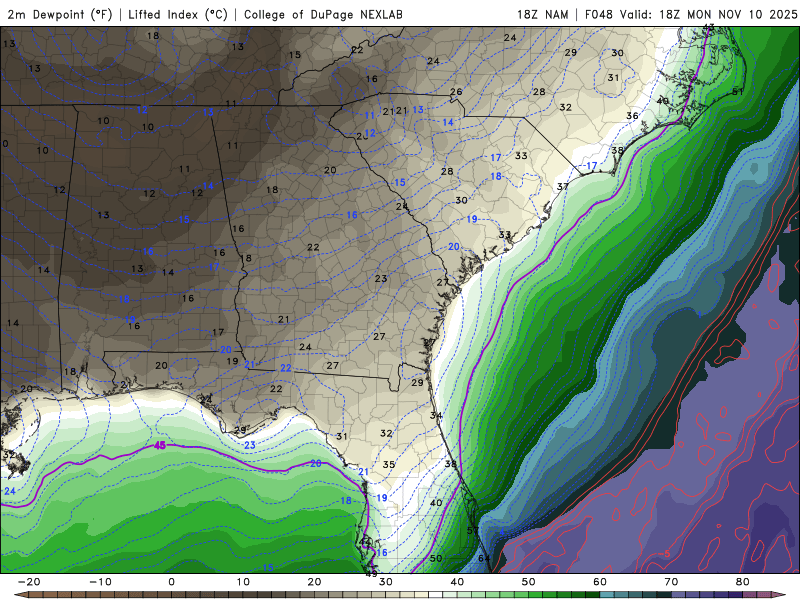Click the colorbar tick label "10"
This screenshot has height=600, width=800.
[x=243, y=582]
